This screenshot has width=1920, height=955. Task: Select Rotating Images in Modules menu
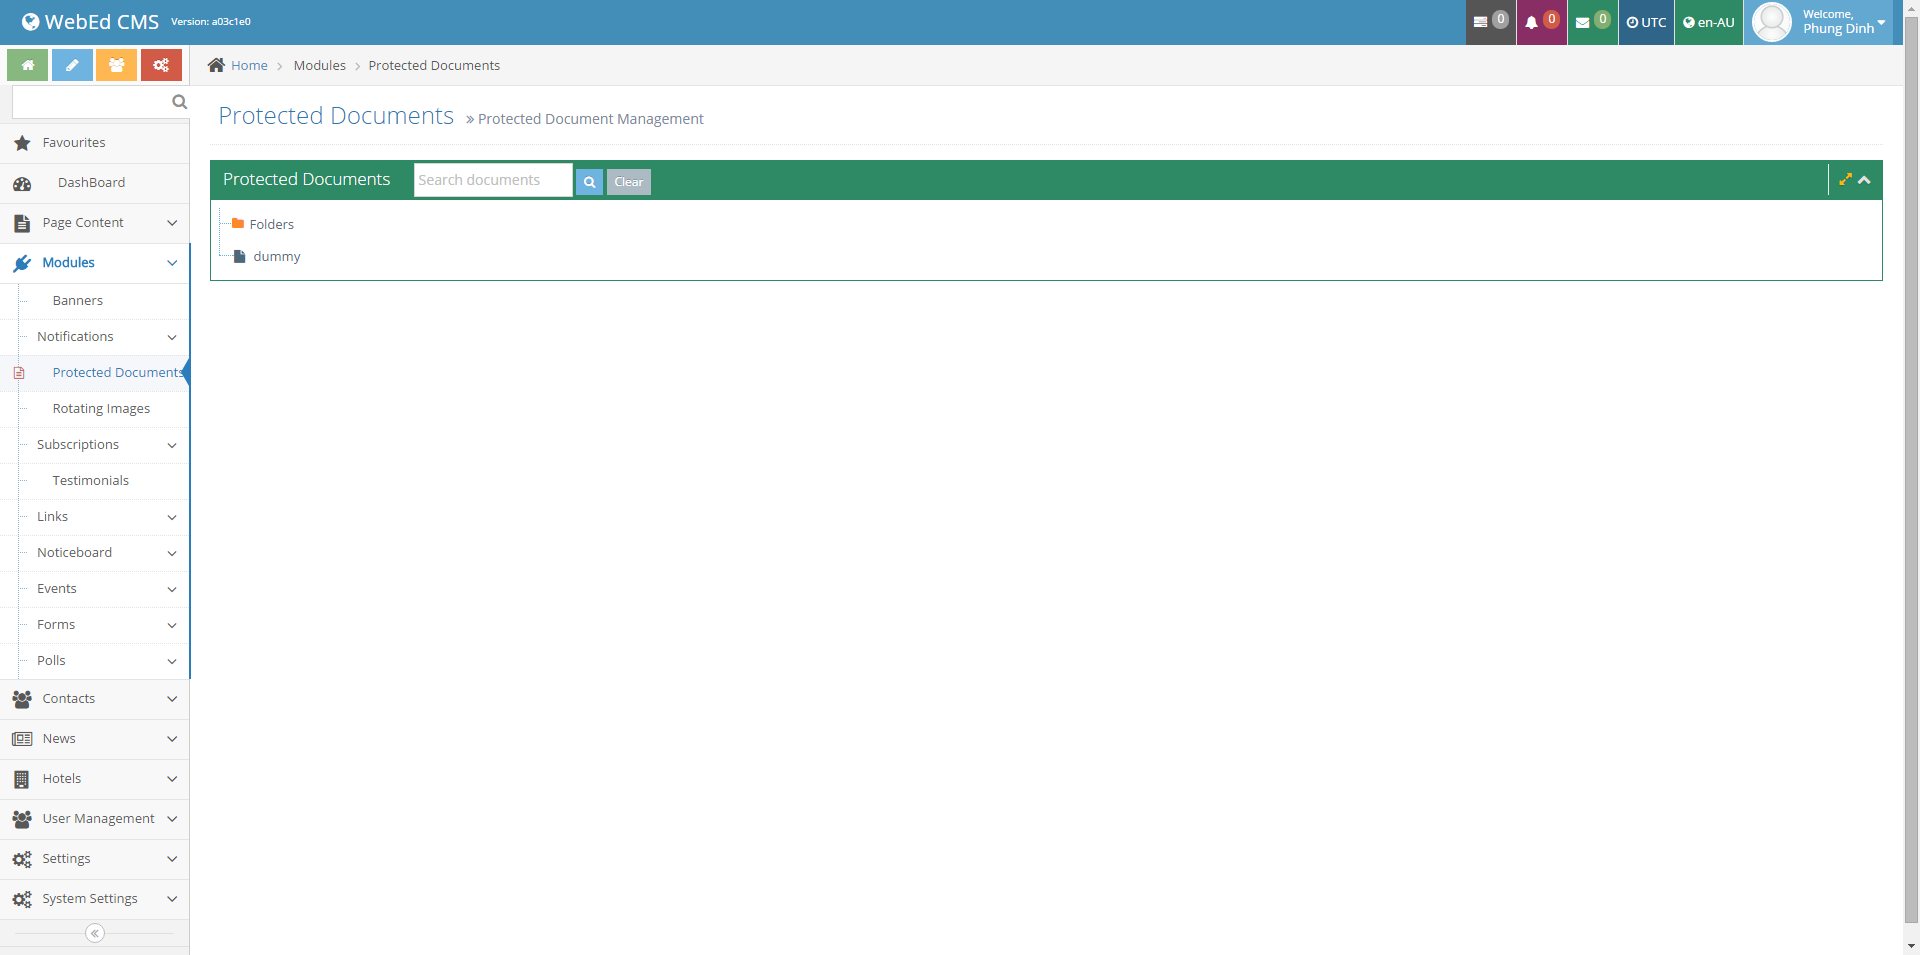(101, 409)
